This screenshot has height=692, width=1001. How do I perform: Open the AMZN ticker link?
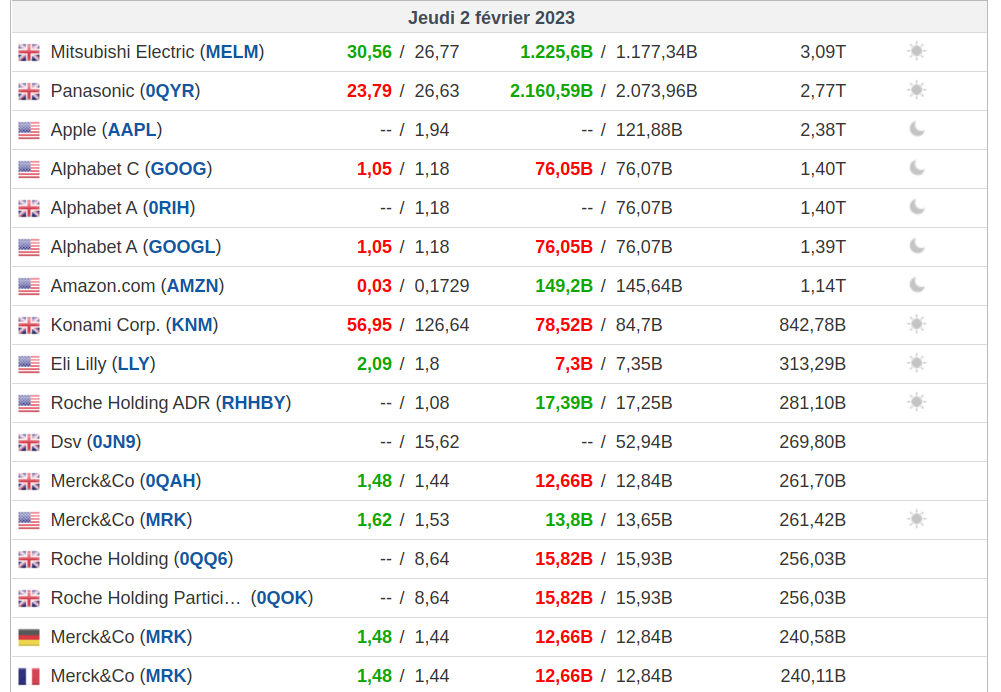pyautogui.click(x=192, y=285)
